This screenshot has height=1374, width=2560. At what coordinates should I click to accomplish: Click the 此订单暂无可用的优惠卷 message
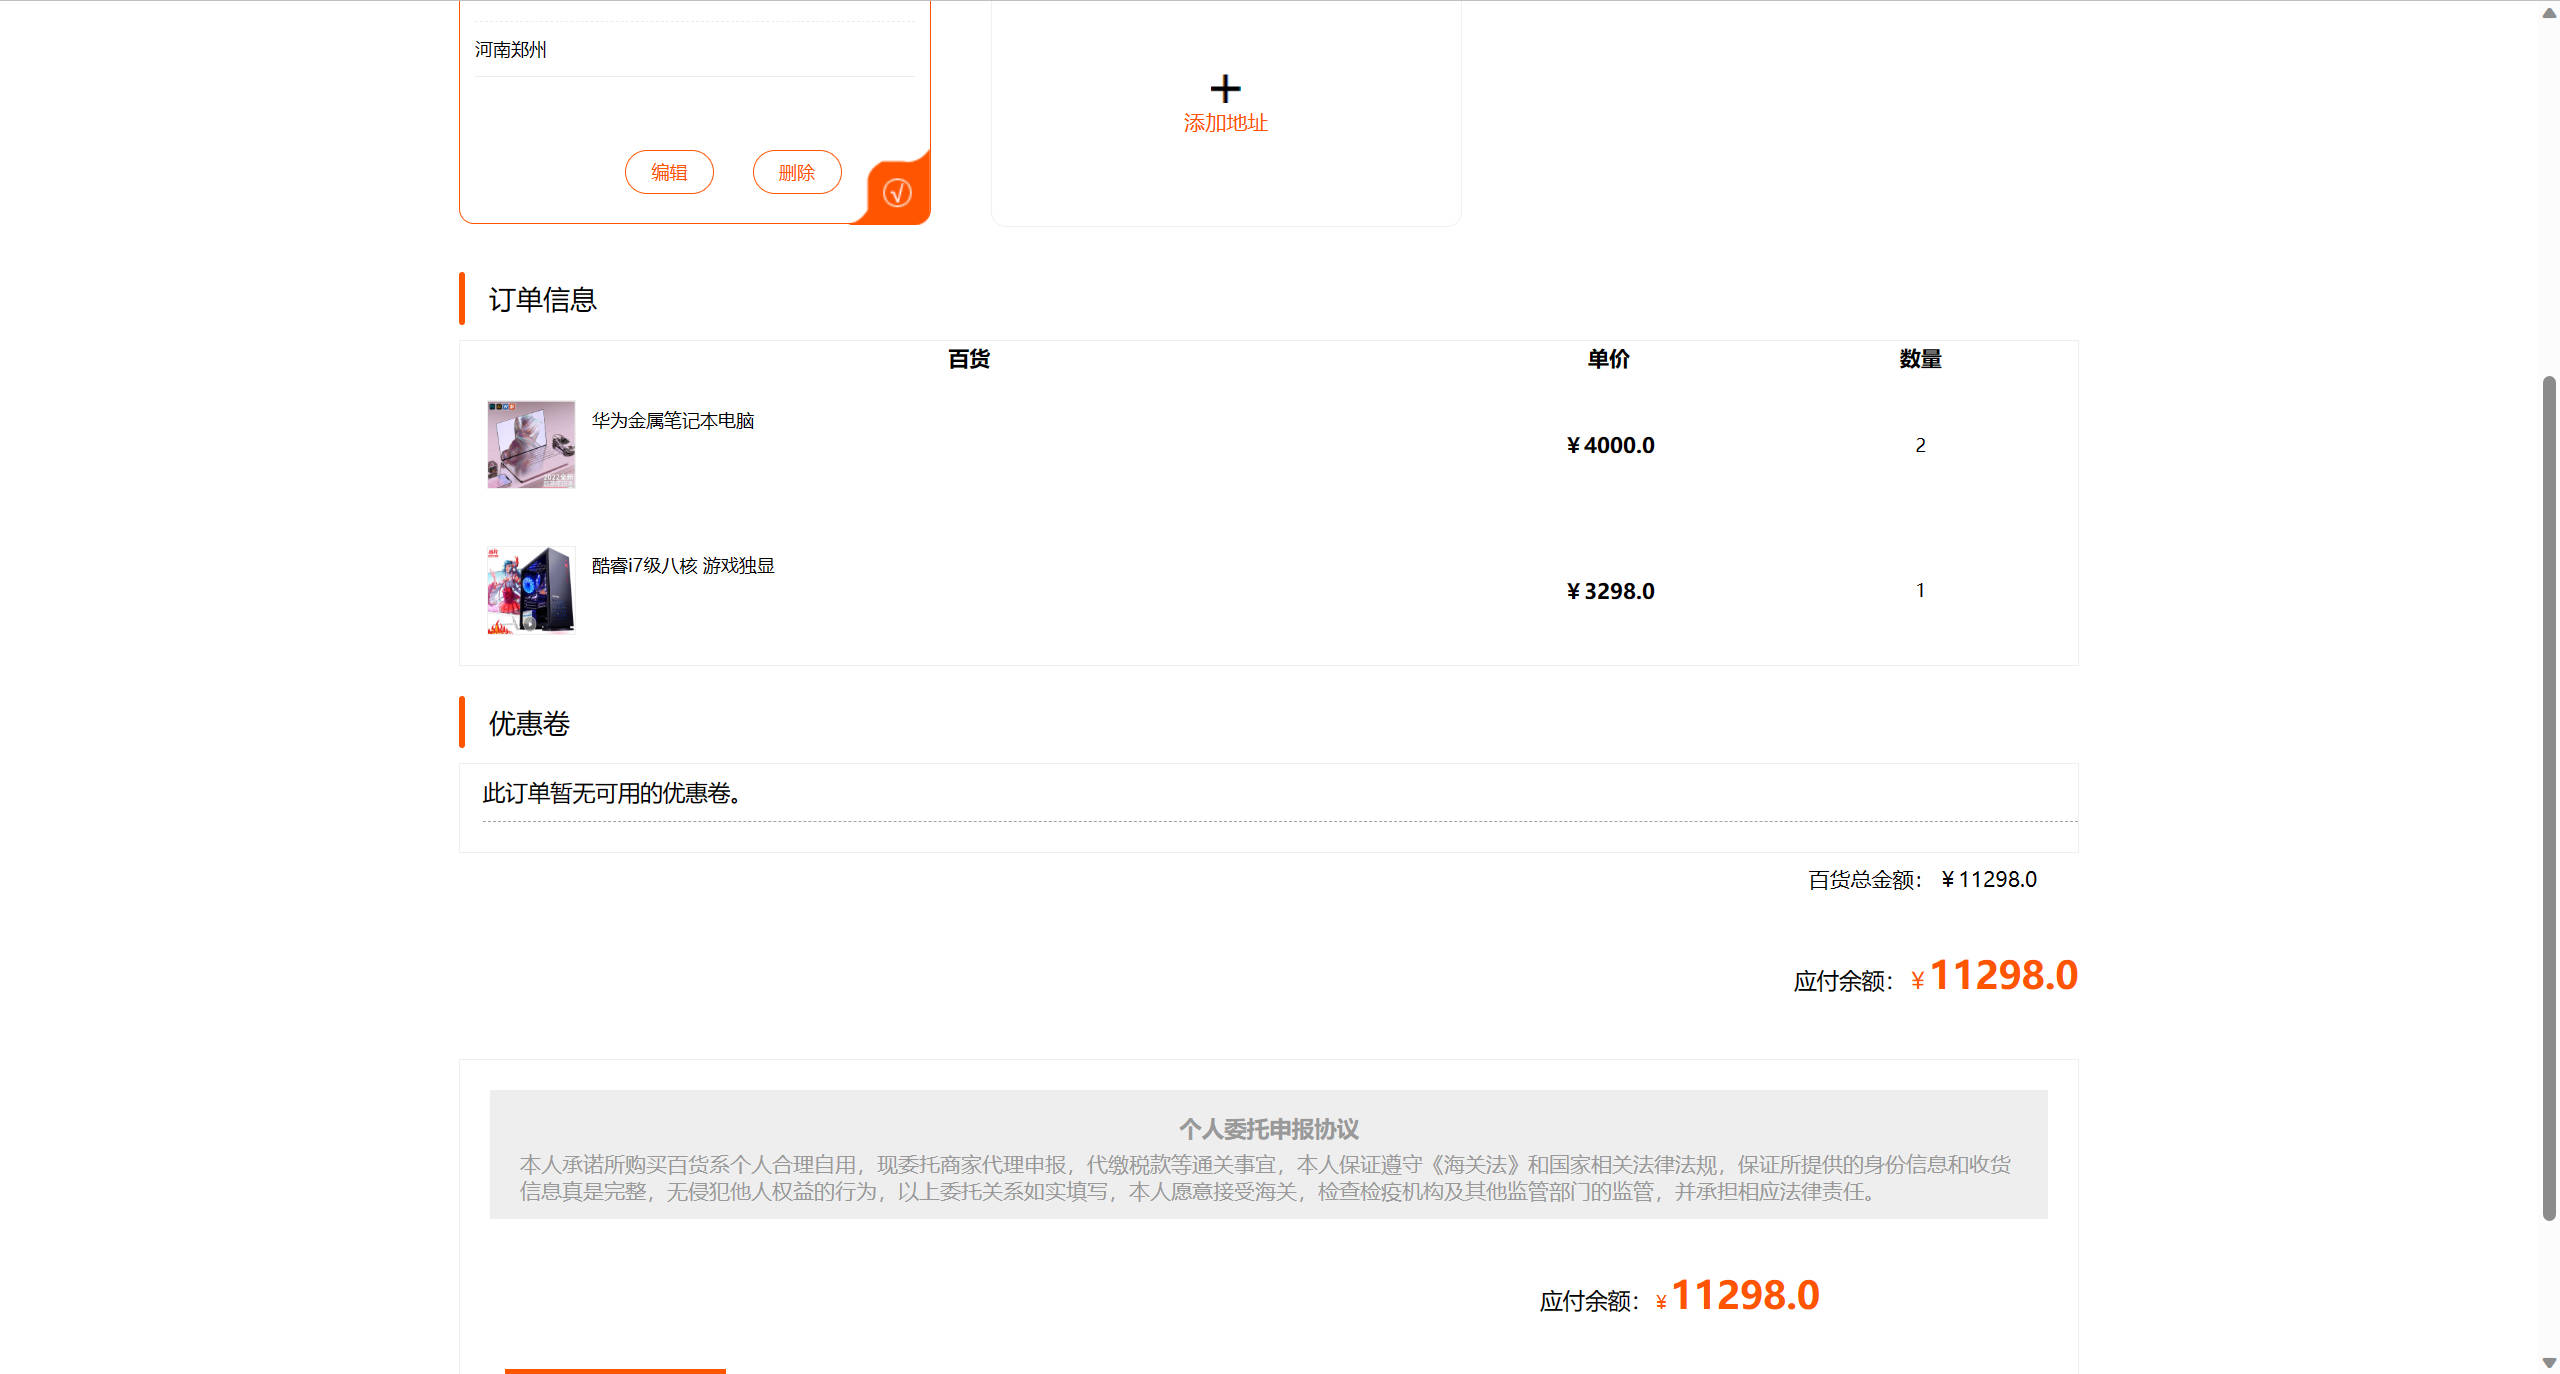(x=612, y=793)
